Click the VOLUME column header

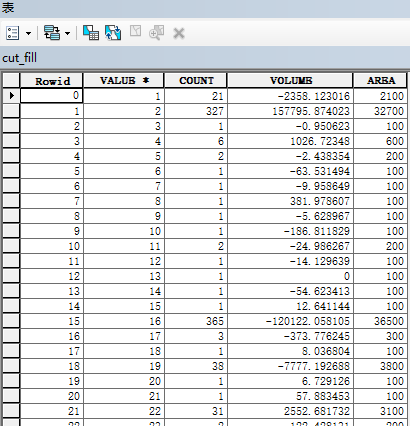tap(290, 81)
